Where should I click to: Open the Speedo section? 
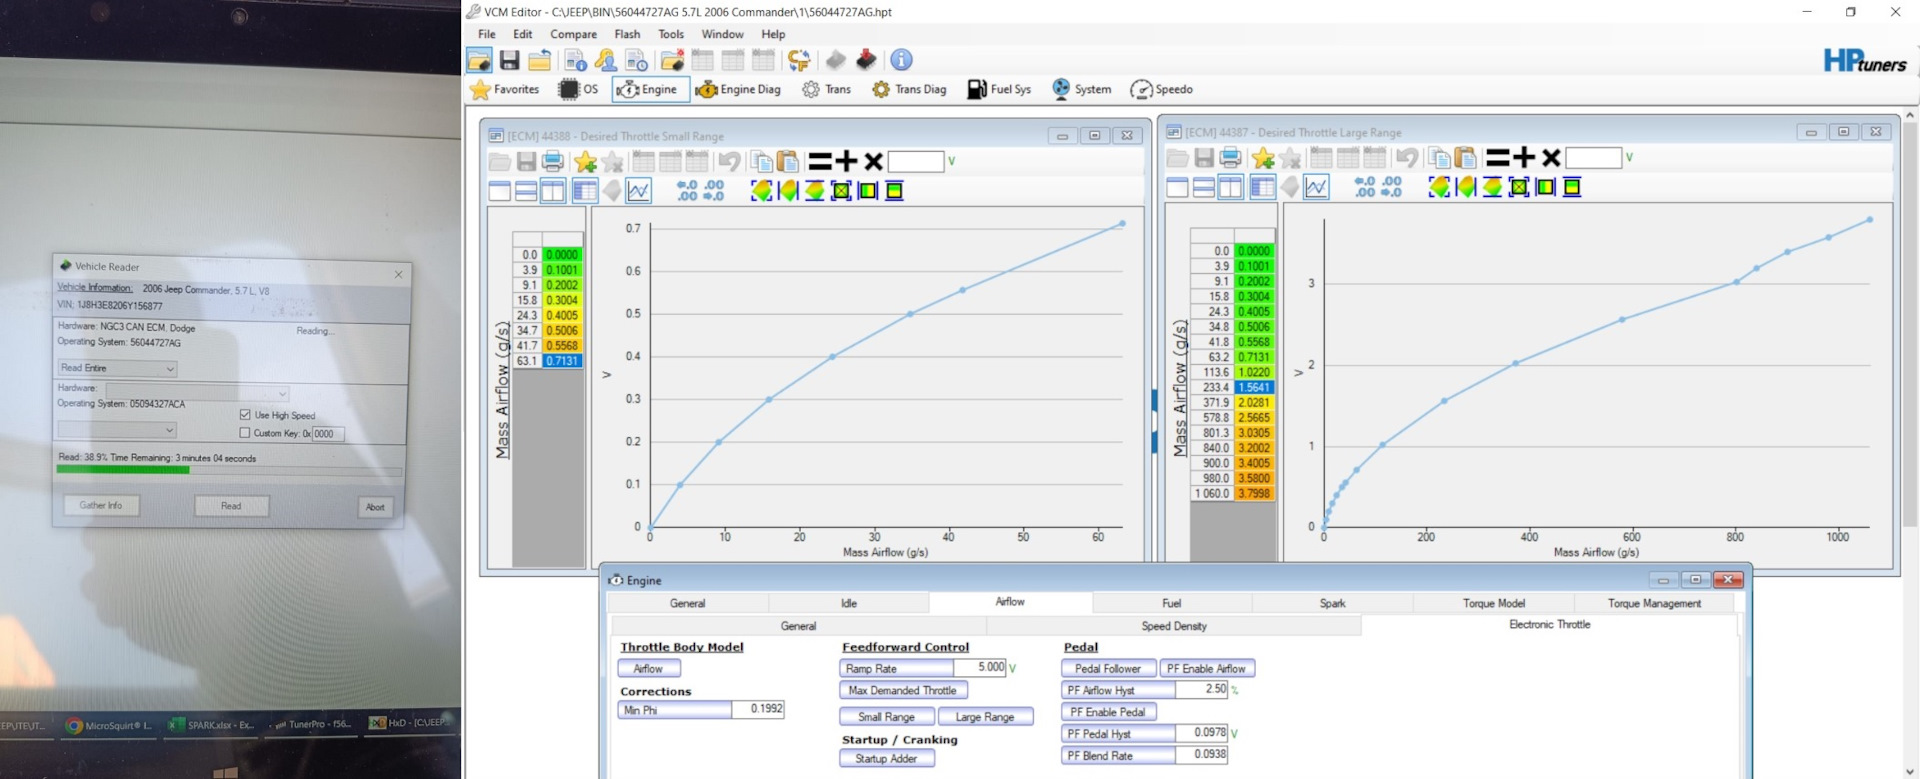tap(1161, 89)
